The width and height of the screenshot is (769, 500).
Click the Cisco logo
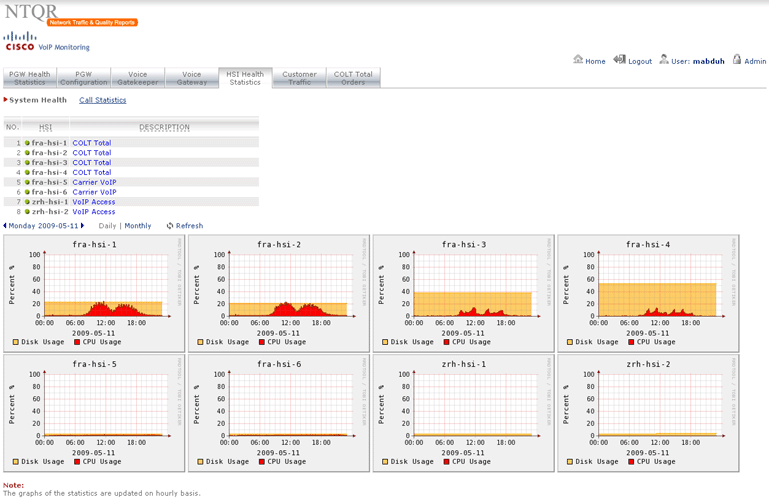point(20,41)
